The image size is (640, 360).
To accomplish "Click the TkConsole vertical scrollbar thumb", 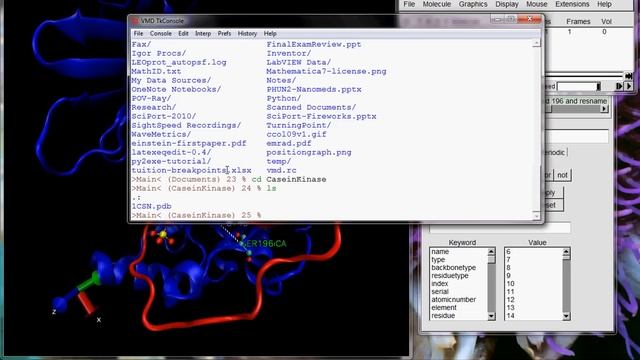I will (x=536, y=188).
